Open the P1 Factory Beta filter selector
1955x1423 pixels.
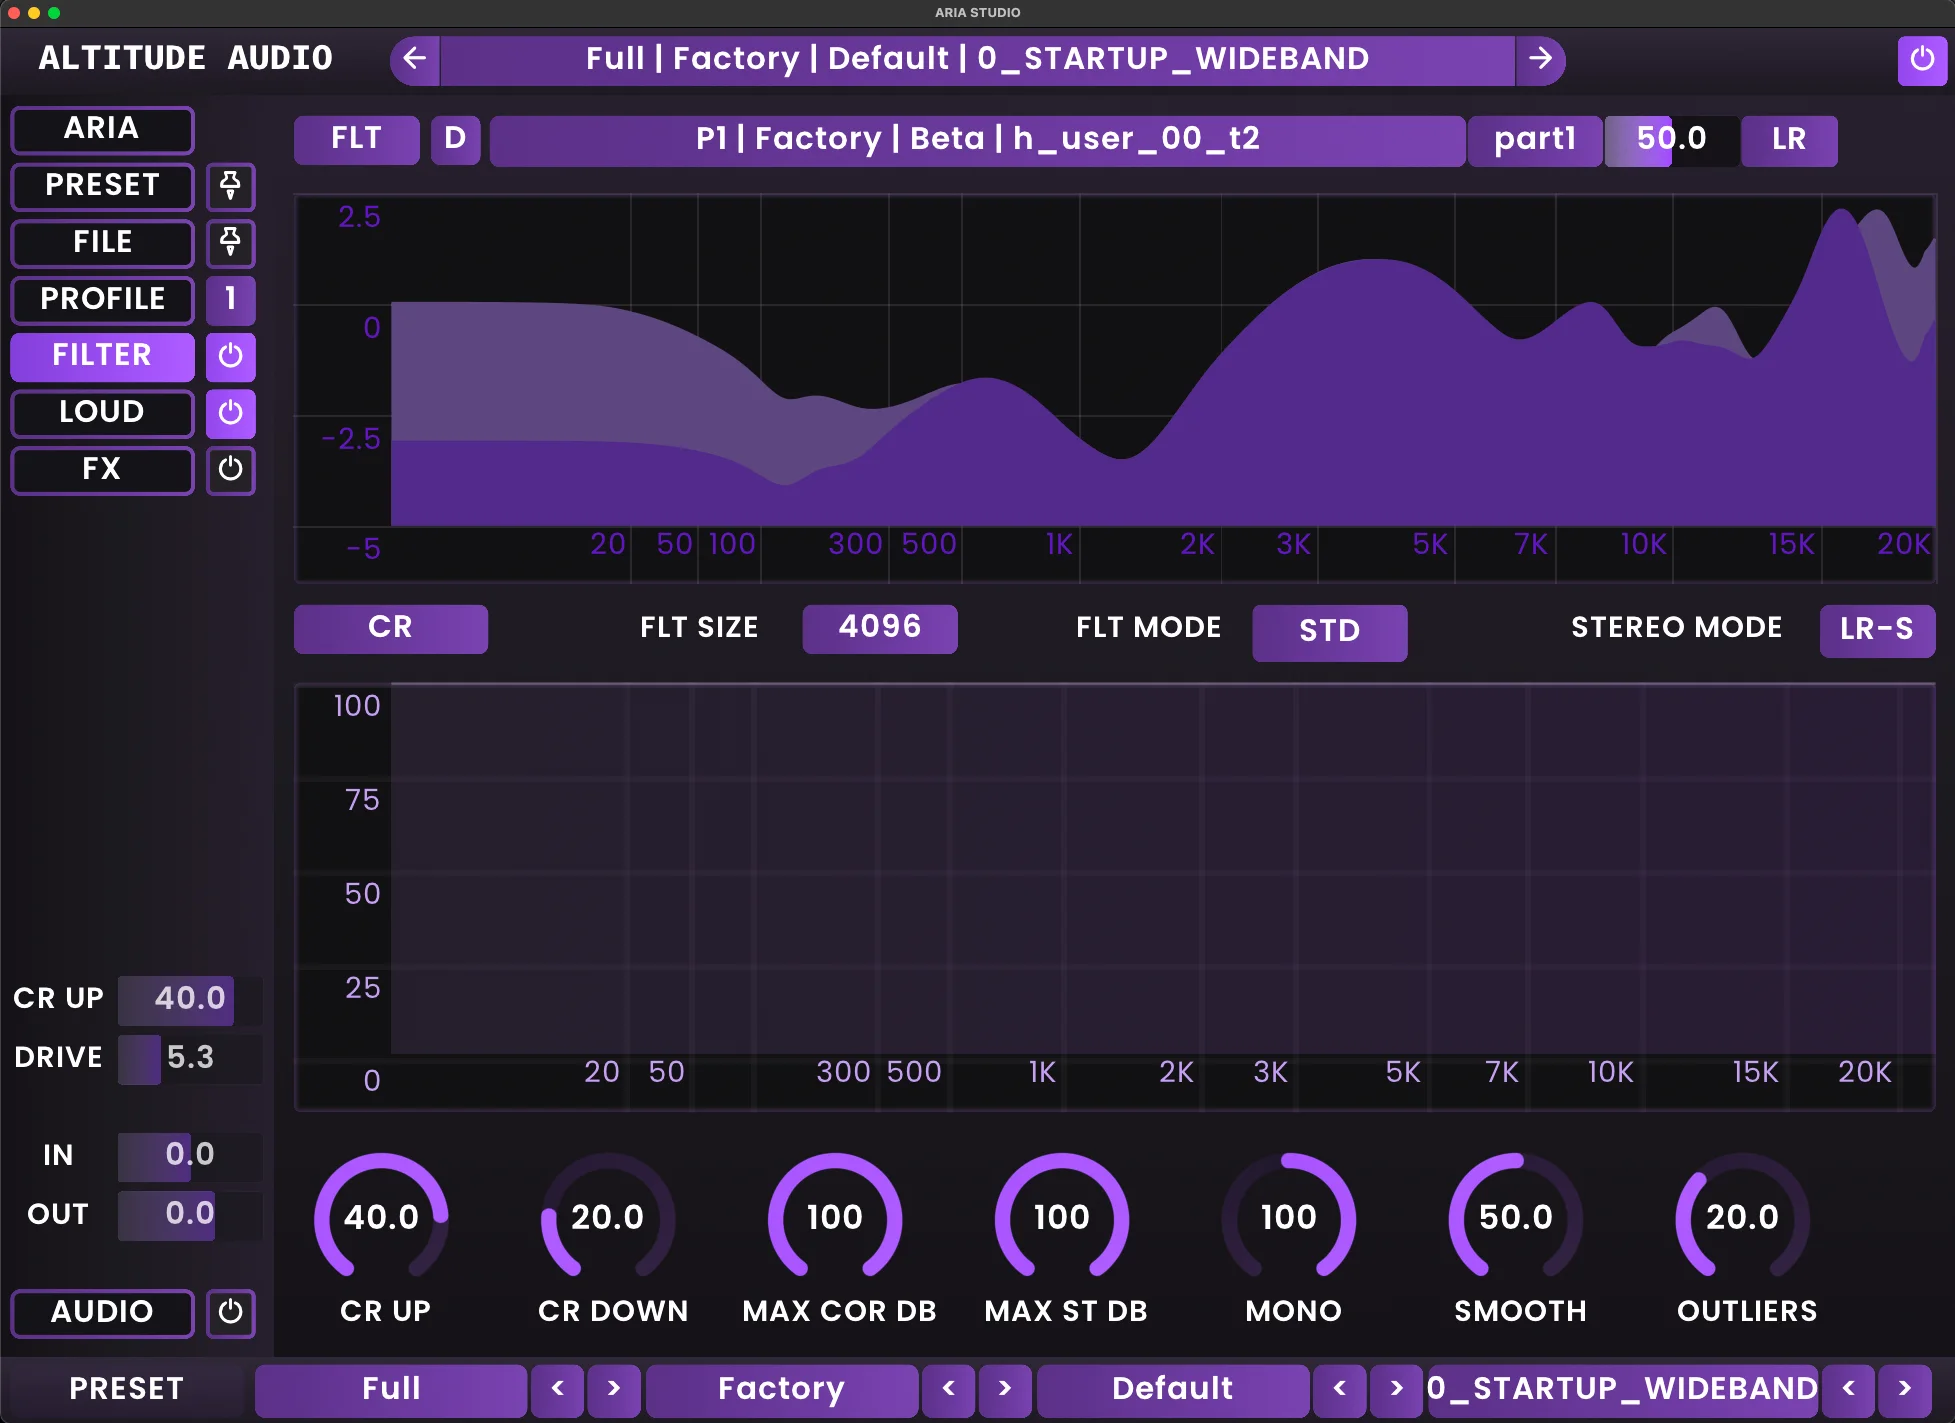click(975, 140)
